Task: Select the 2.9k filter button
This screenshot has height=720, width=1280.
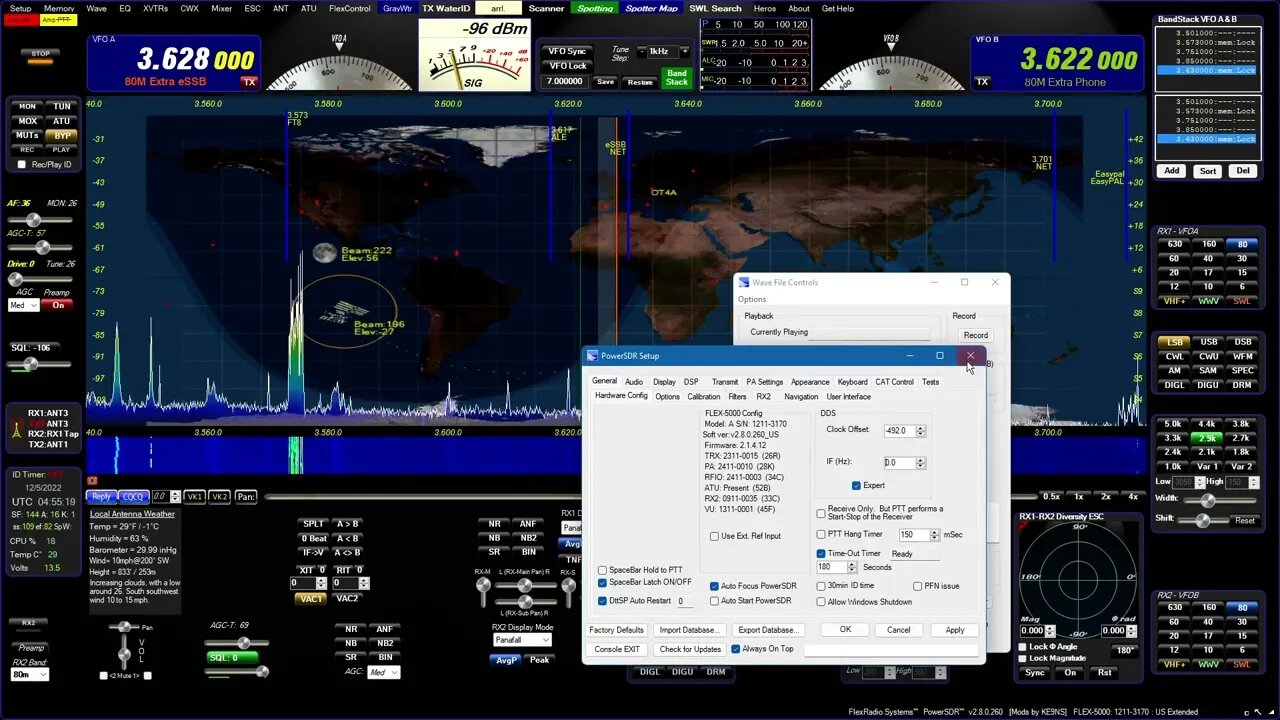Action: click(1208, 438)
